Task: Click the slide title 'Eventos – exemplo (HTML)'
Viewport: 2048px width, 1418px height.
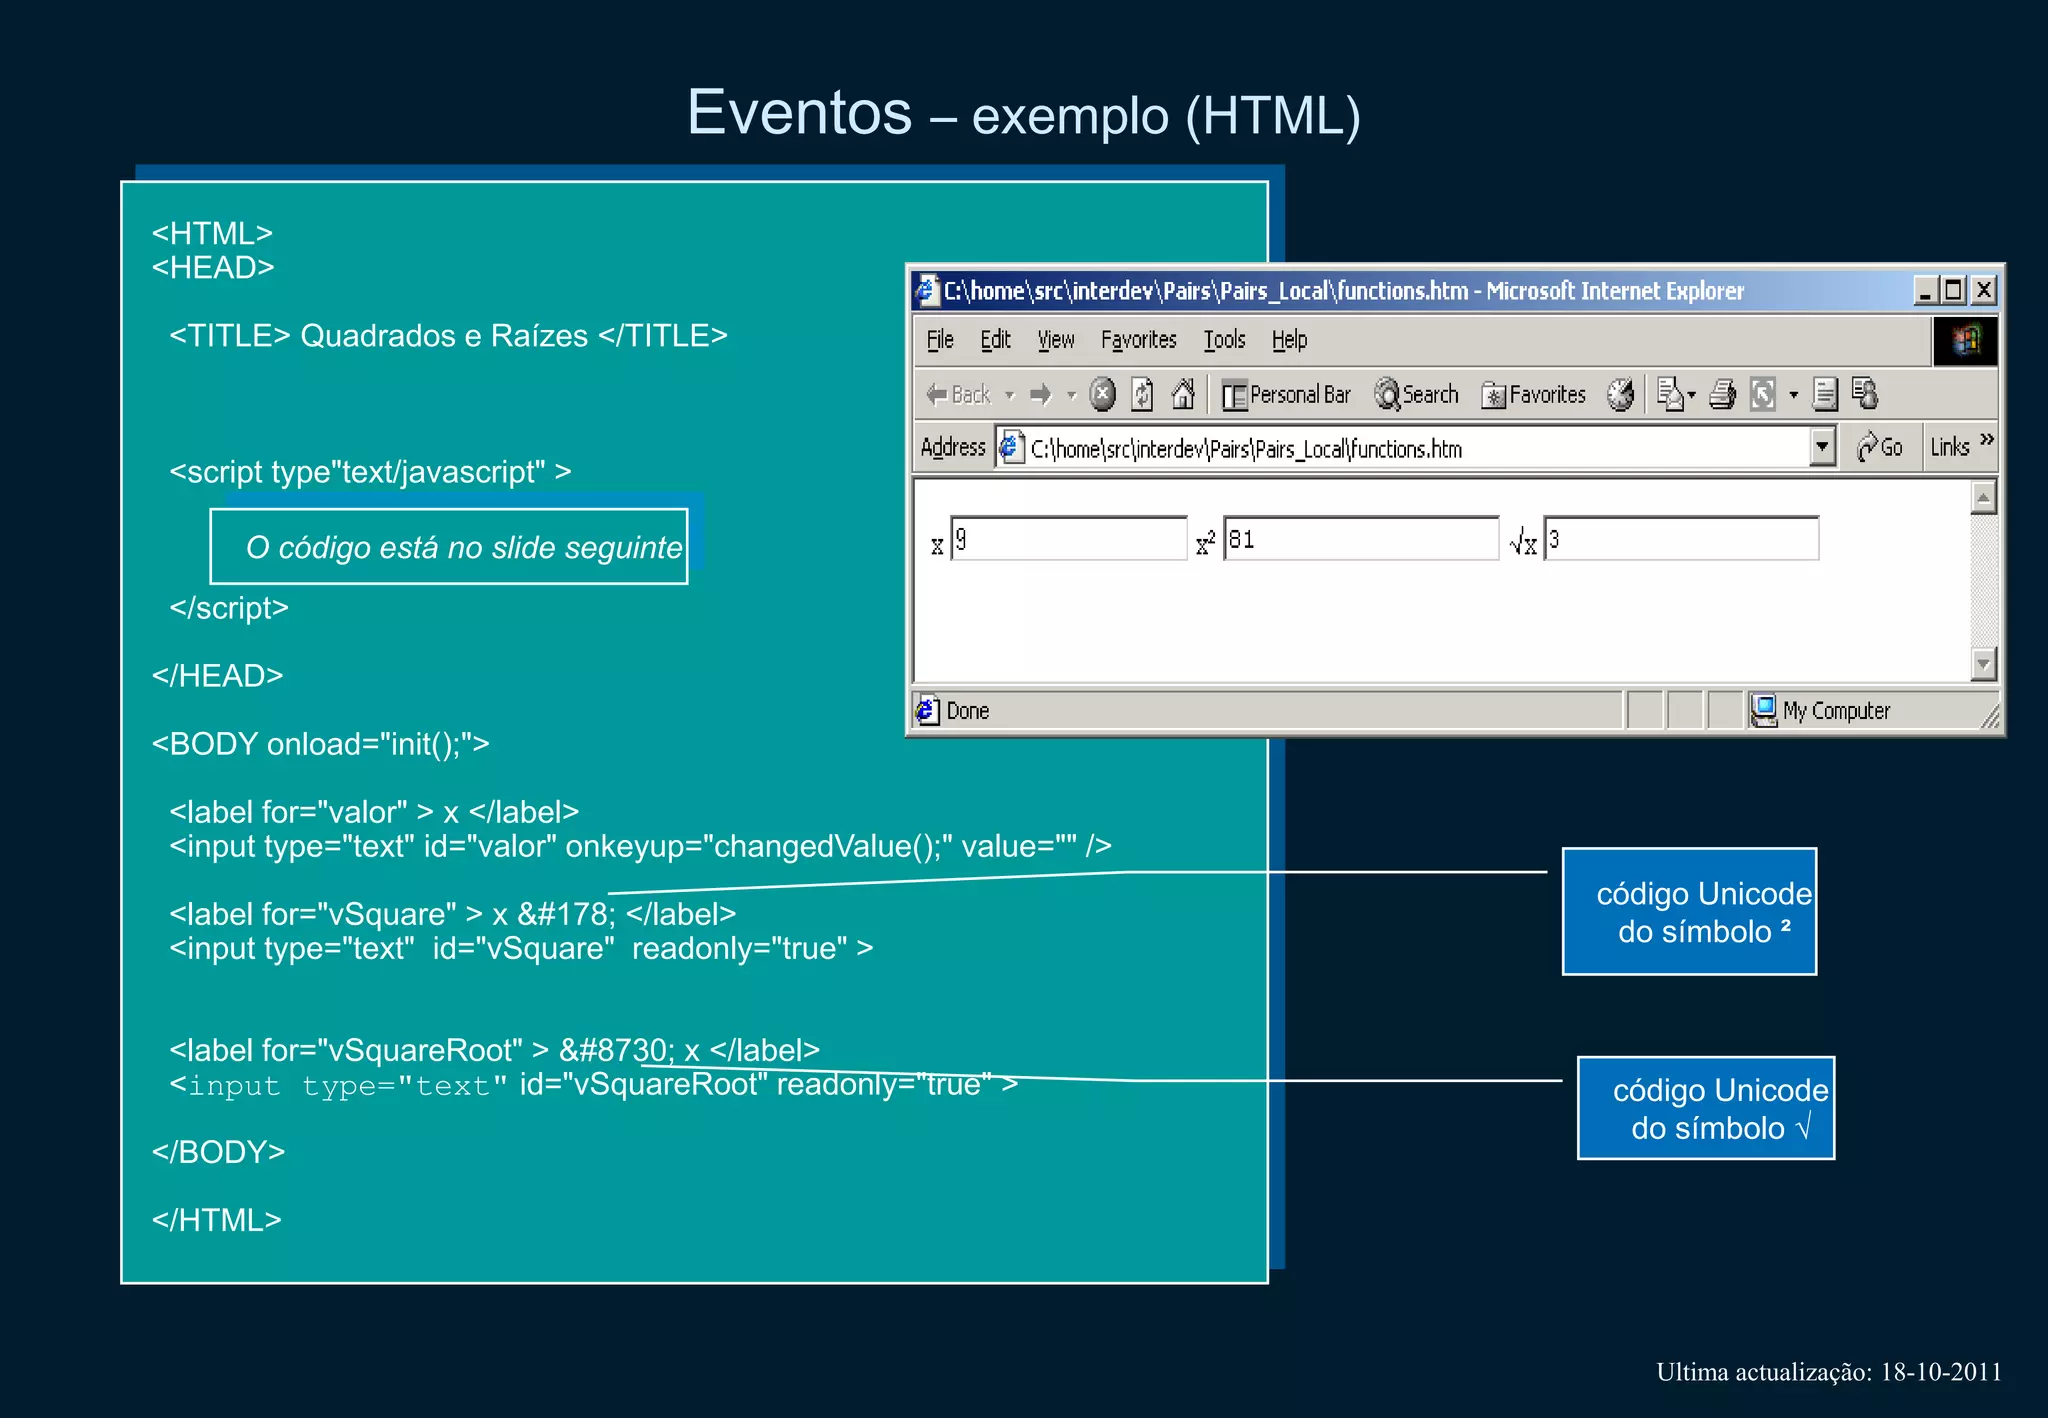Action: click(x=1023, y=113)
